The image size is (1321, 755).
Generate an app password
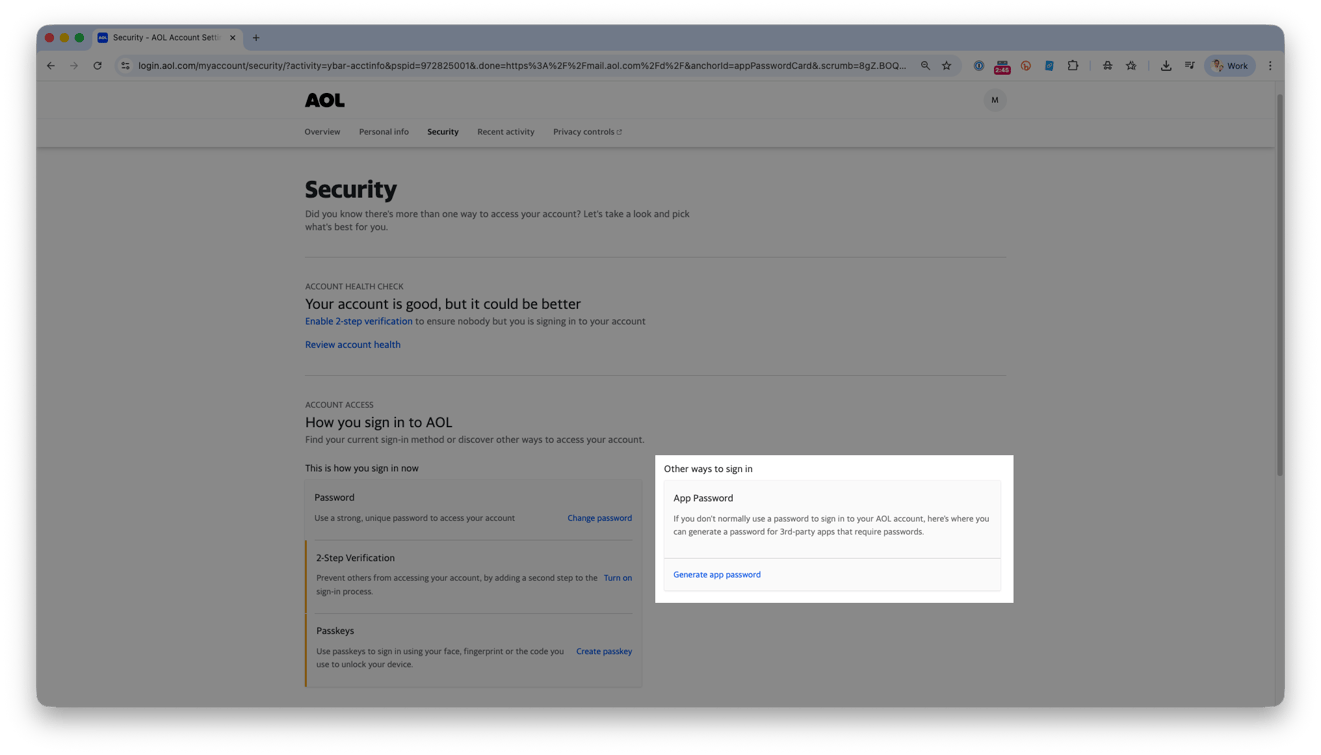coord(716,574)
